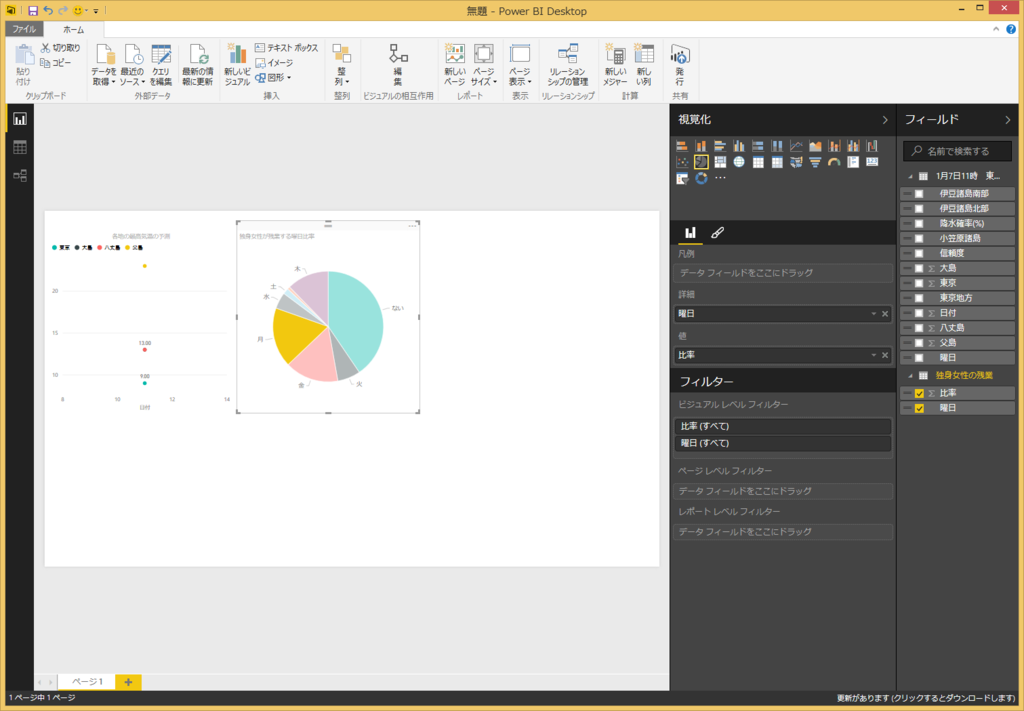
Task: Select the stacked column chart visualization
Action: coord(701,146)
